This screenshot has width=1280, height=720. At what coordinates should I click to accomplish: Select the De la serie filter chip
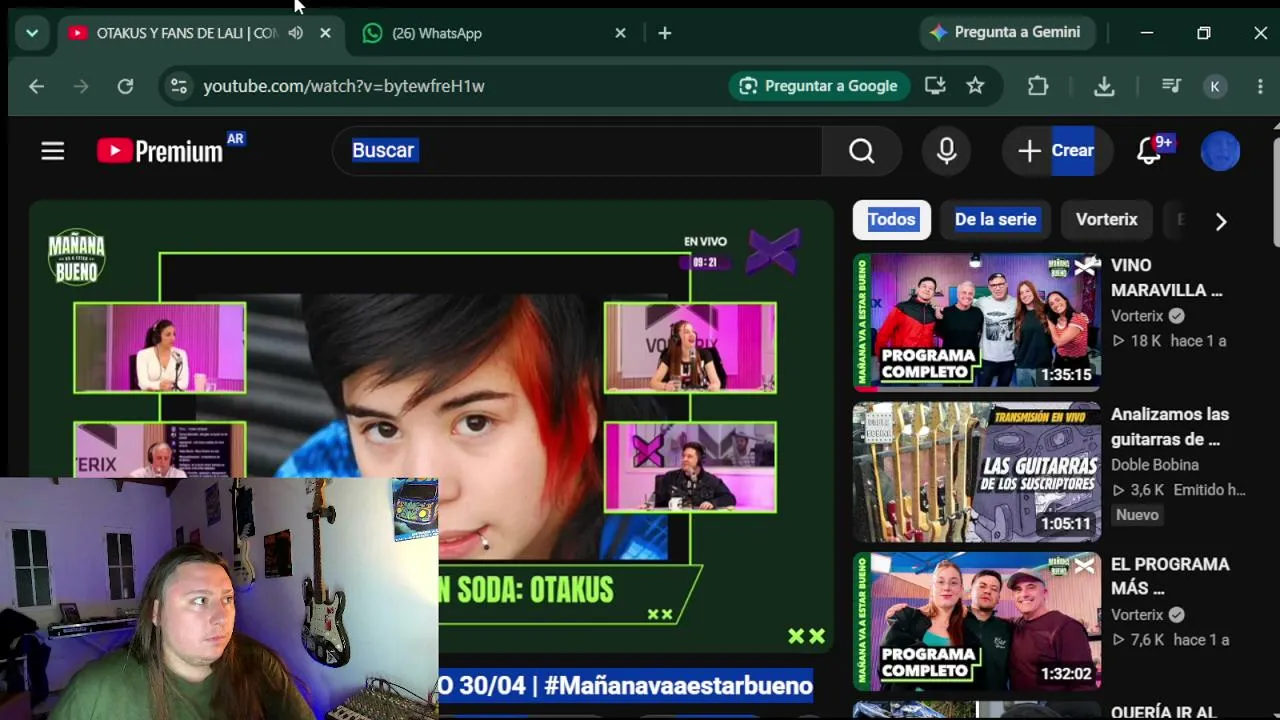click(x=995, y=219)
